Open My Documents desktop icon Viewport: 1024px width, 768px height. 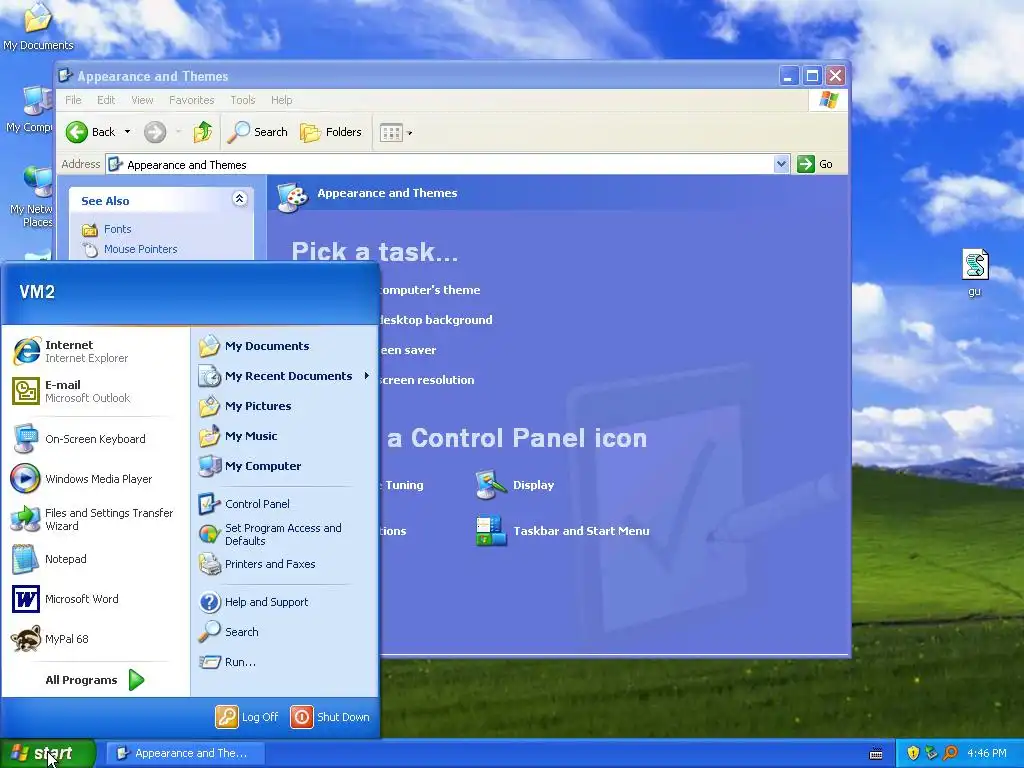pos(38,26)
